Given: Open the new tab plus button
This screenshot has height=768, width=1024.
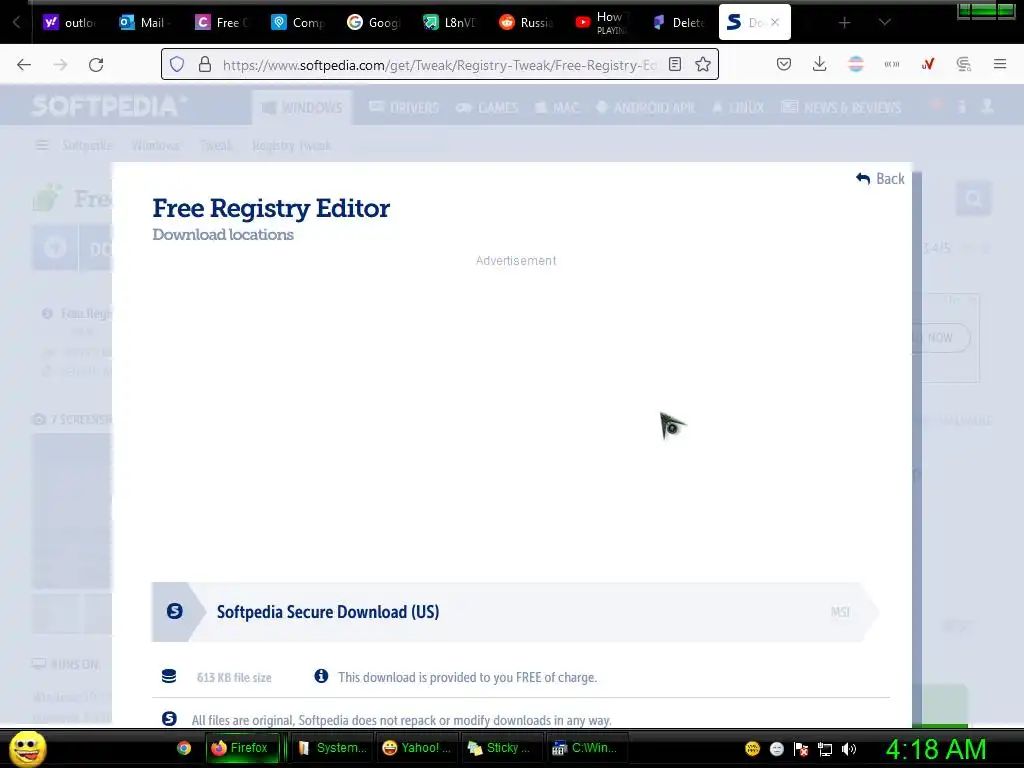Looking at the screenshot, I should (844, 23).
